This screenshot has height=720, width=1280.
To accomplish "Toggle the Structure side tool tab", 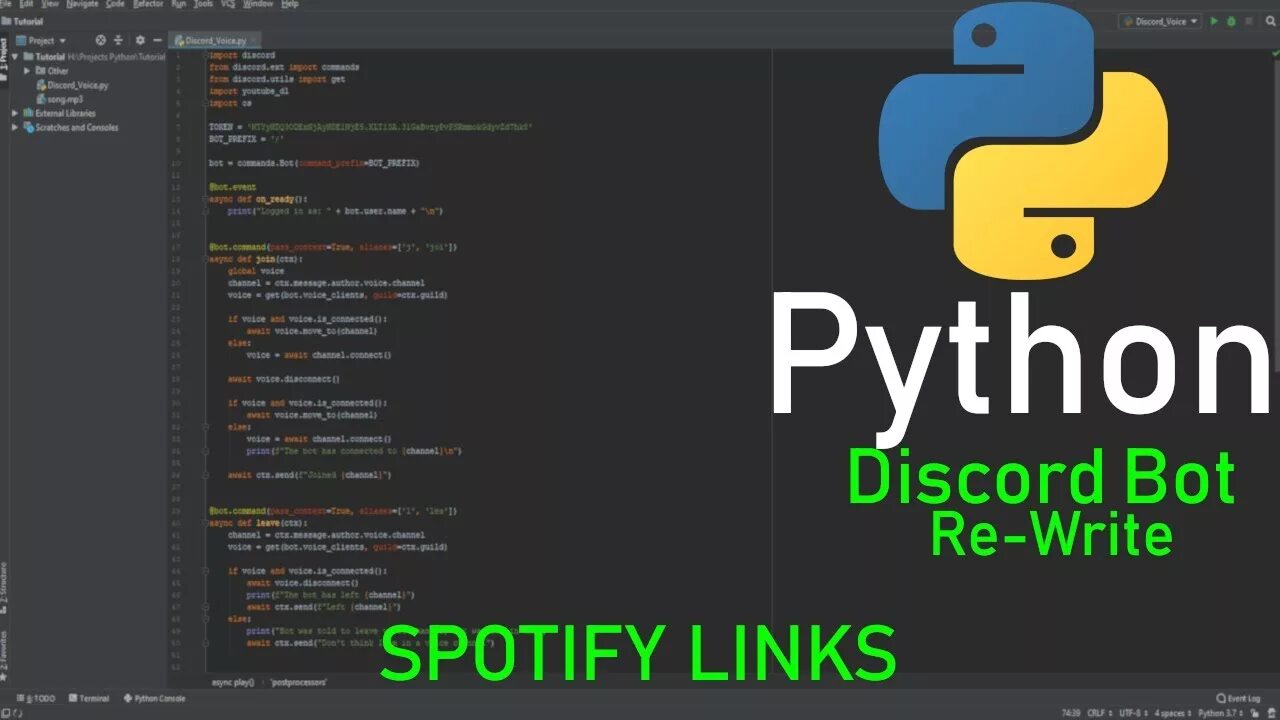I will (x=4, y=589).
